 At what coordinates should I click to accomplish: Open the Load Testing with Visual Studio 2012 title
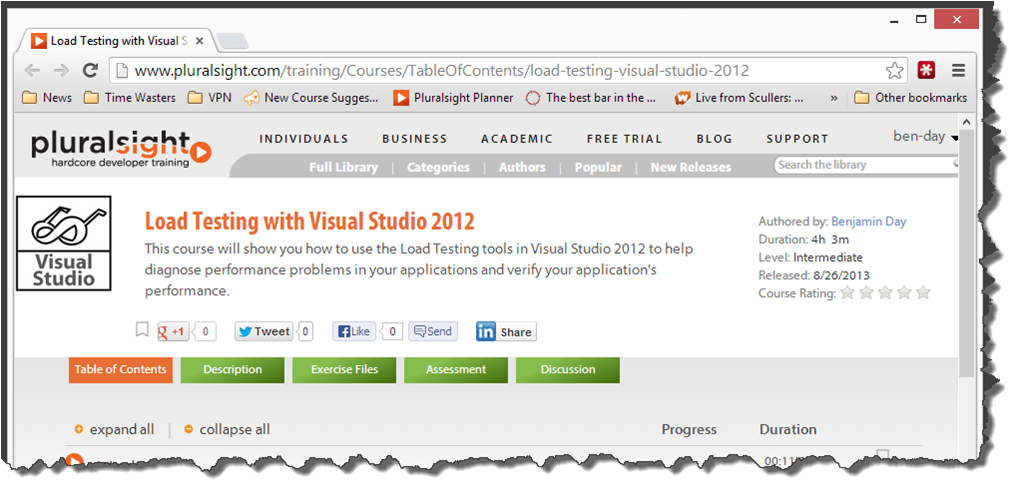[x=310, y=222]
